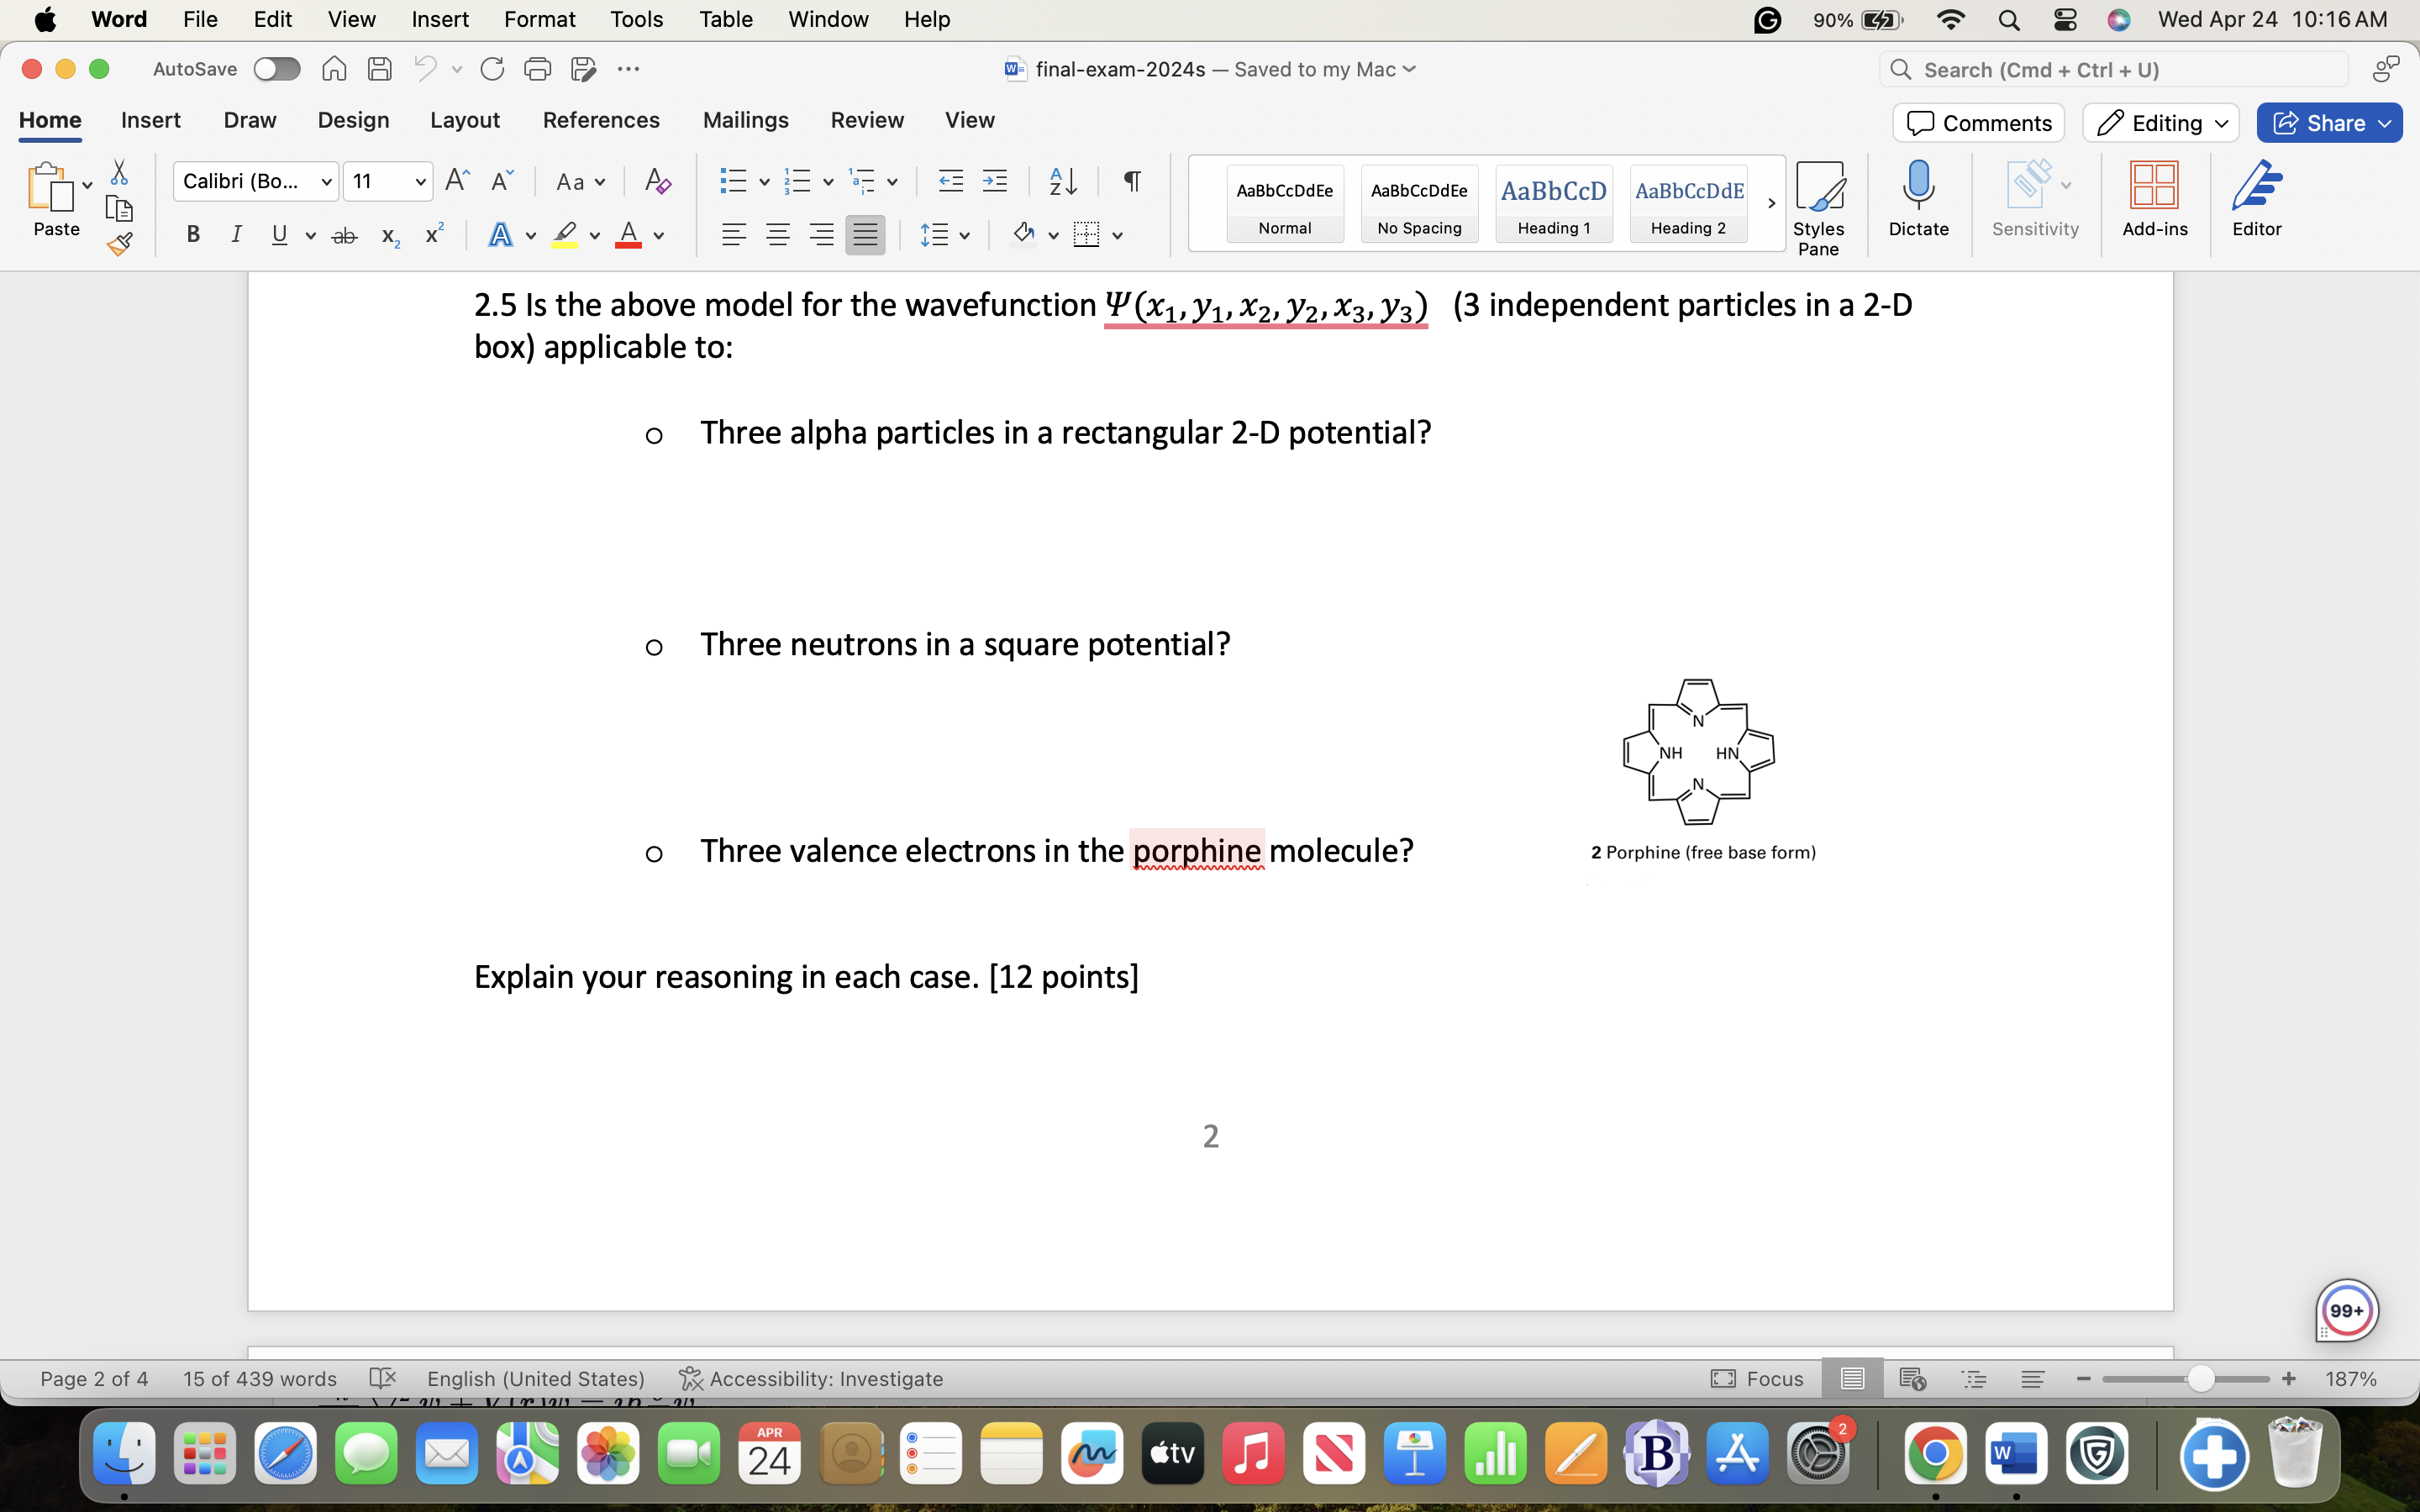This screenshot has width=2420, height=1512.
Task: Apply strikethrough formatting
Action: coord(344,236)
